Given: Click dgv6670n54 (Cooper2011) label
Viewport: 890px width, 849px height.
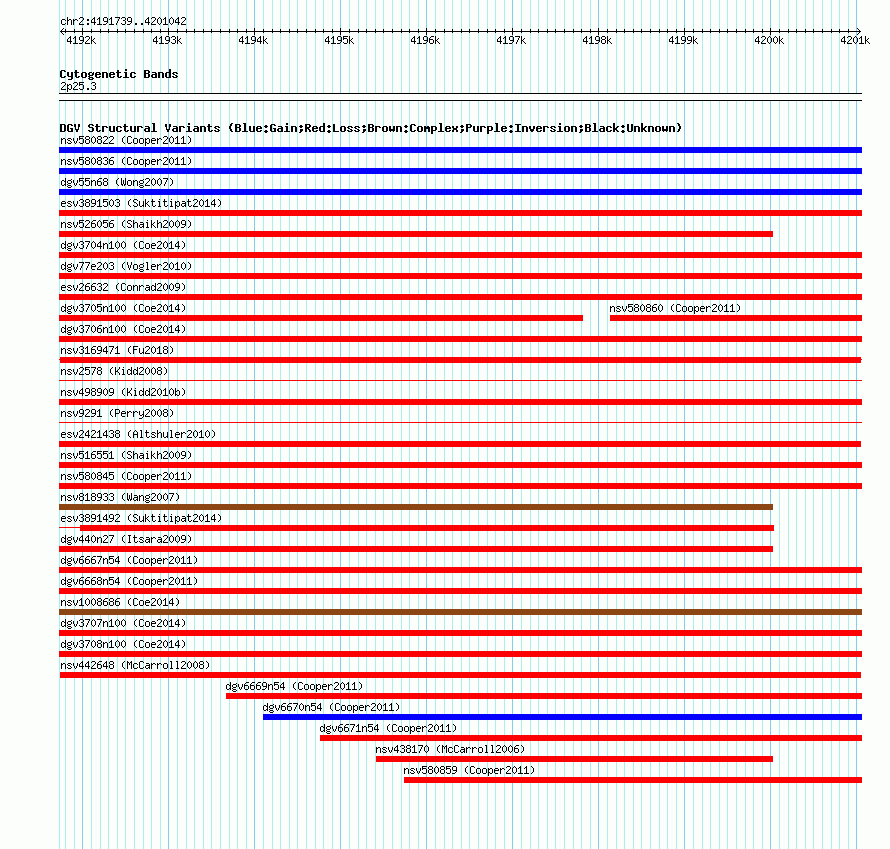Looking at the screenshot, I should coord(331,707).
